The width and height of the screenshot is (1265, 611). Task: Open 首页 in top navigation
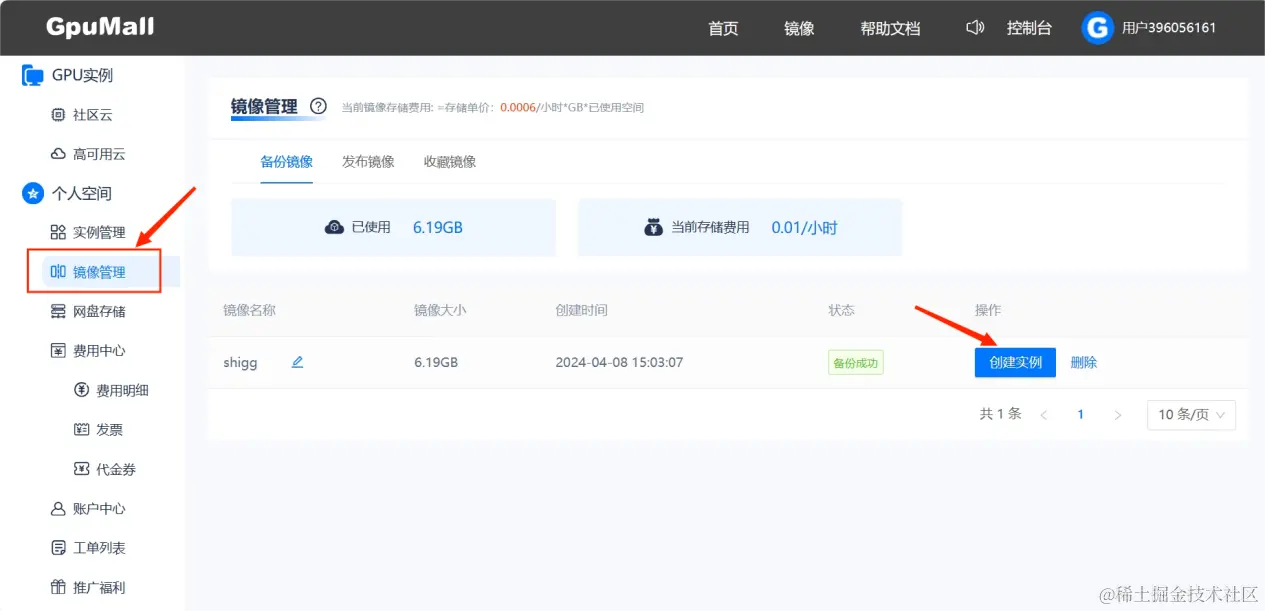pyautogui.click(x=723, y=28)
